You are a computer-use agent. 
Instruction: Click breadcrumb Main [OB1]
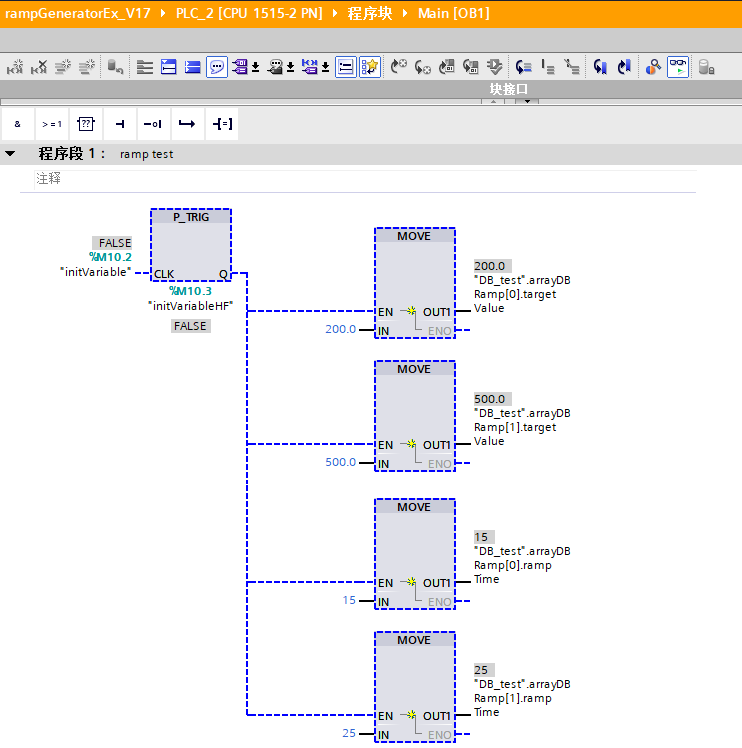pos(454,13)
